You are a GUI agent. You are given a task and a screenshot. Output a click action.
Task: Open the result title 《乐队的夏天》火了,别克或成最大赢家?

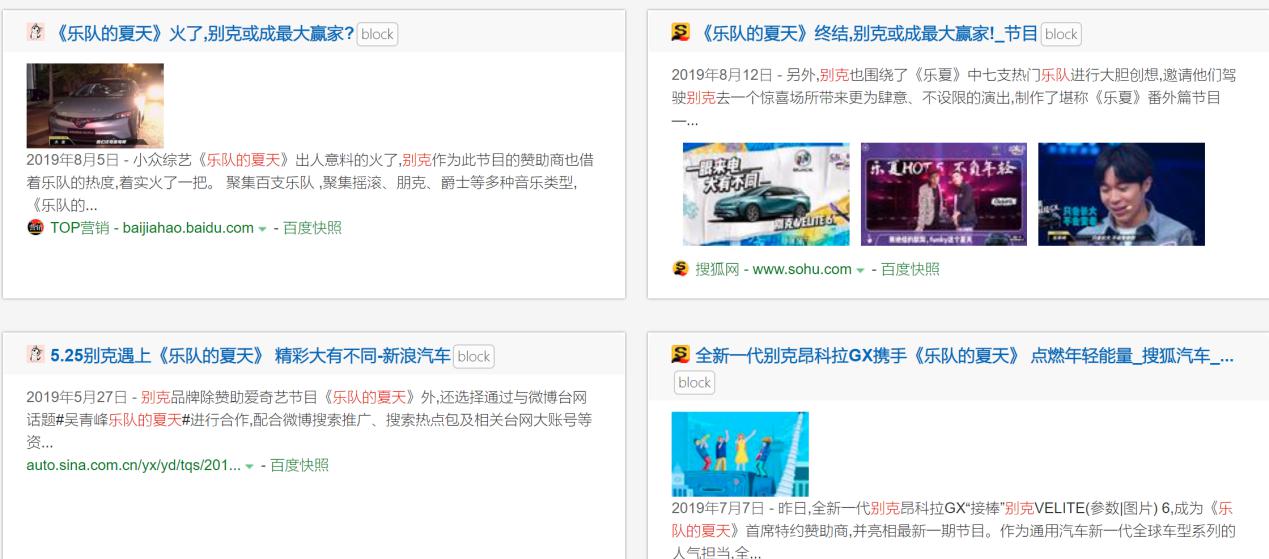pyautogui.click(x=202, y=33)
